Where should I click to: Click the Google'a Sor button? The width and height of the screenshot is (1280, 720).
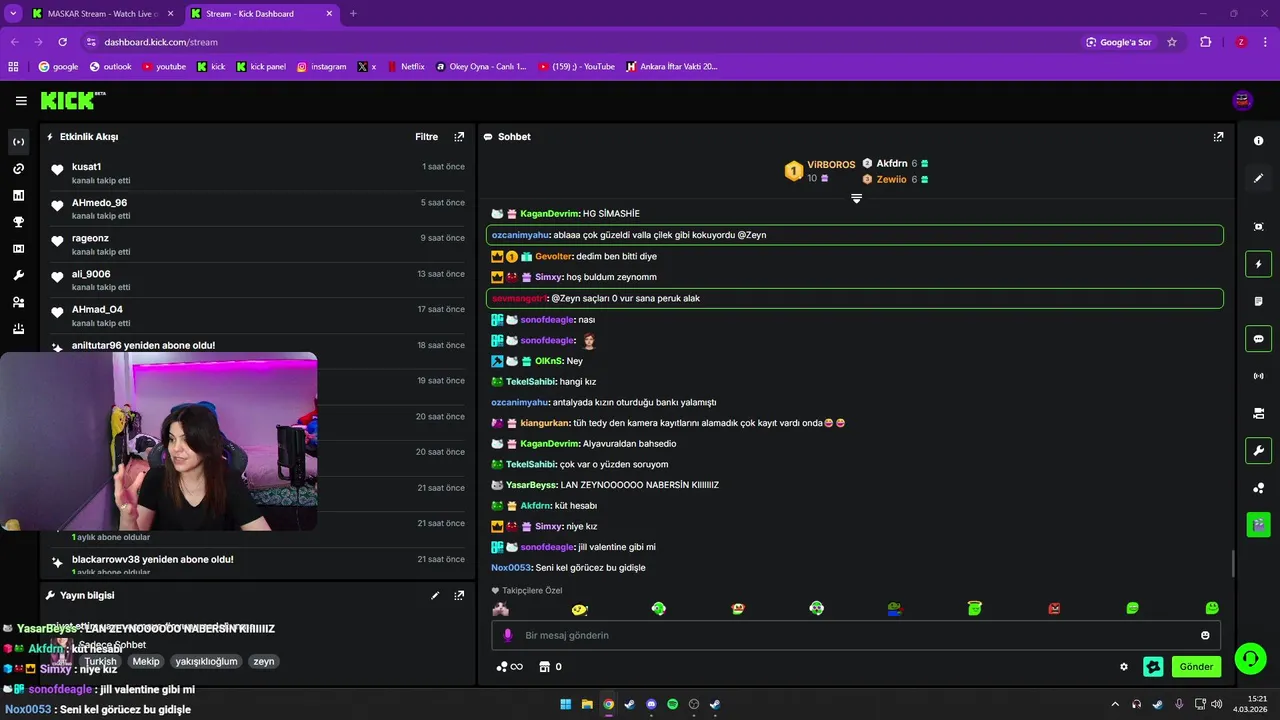coord(1119,42)
